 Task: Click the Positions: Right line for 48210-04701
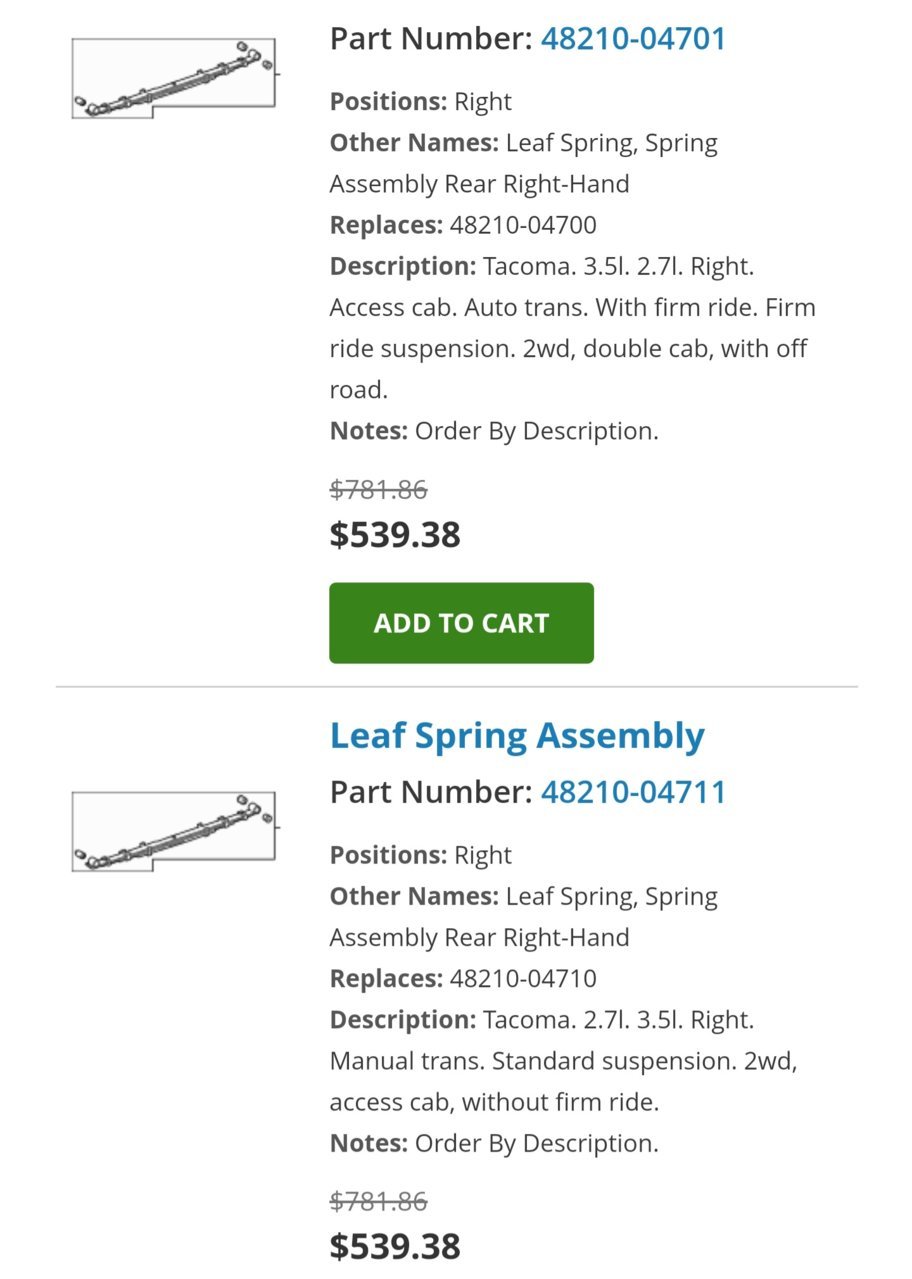[x=420, y=102]
